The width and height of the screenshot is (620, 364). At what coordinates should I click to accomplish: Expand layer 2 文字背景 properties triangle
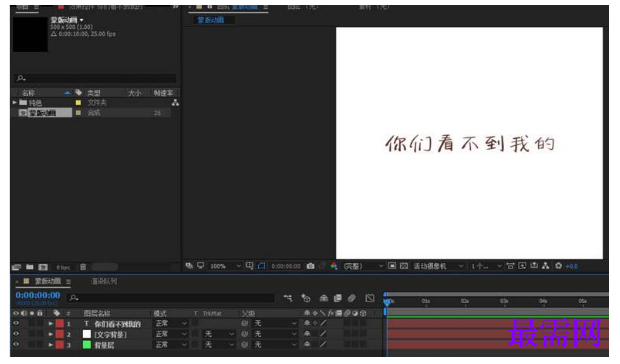pos(51,334)
